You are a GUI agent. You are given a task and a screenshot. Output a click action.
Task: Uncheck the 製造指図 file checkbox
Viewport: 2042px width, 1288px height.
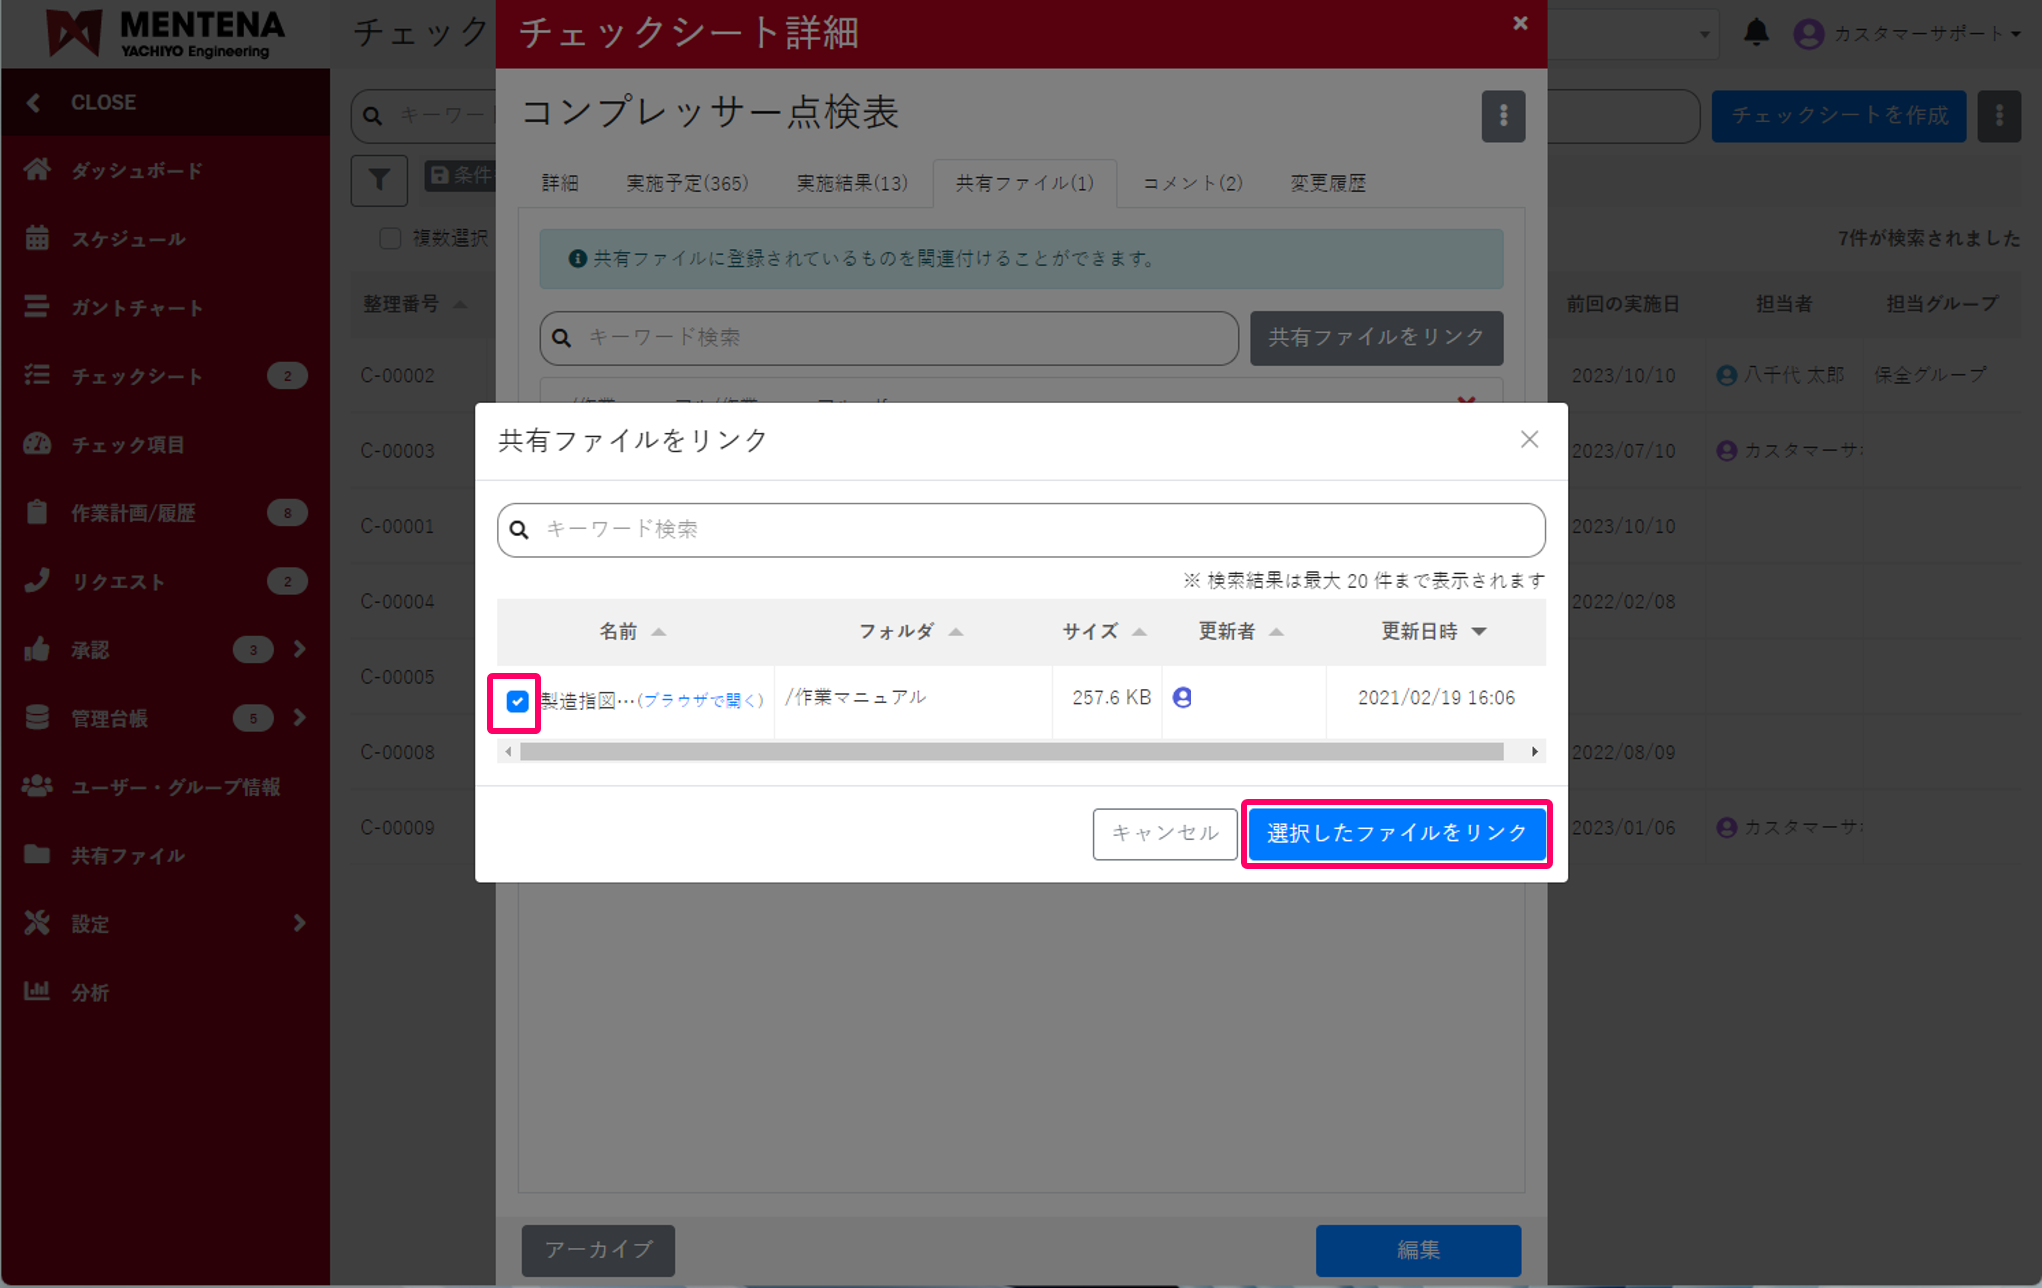(517, 701)
